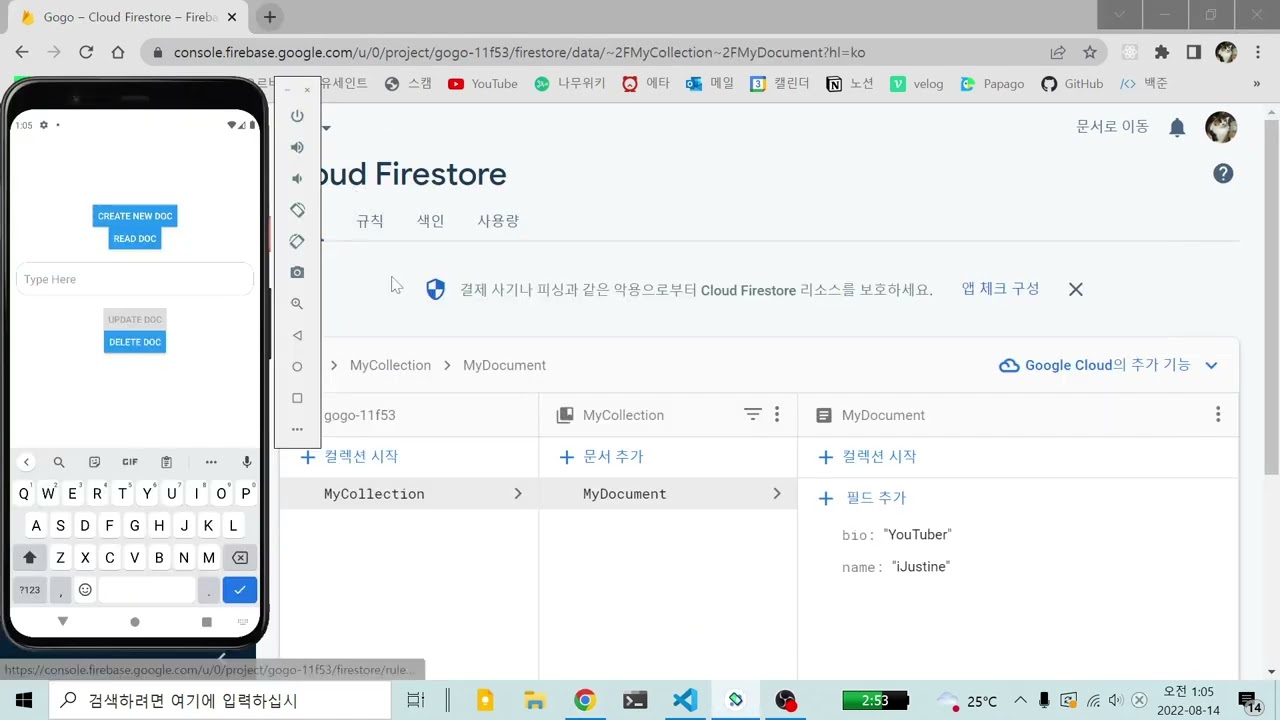Viewport: 1280px width, 720px height.
Task: Open Firebase notifications bell icon
Action: pyautogui.click(x=1177, y=127)
